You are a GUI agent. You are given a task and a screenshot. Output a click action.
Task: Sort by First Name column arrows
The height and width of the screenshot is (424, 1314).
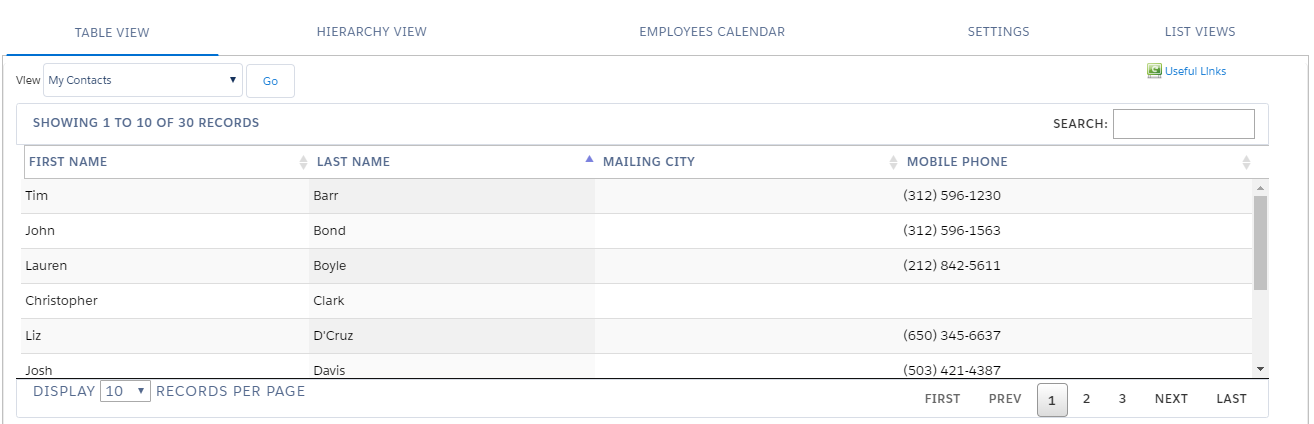click(x=304, y=162)
